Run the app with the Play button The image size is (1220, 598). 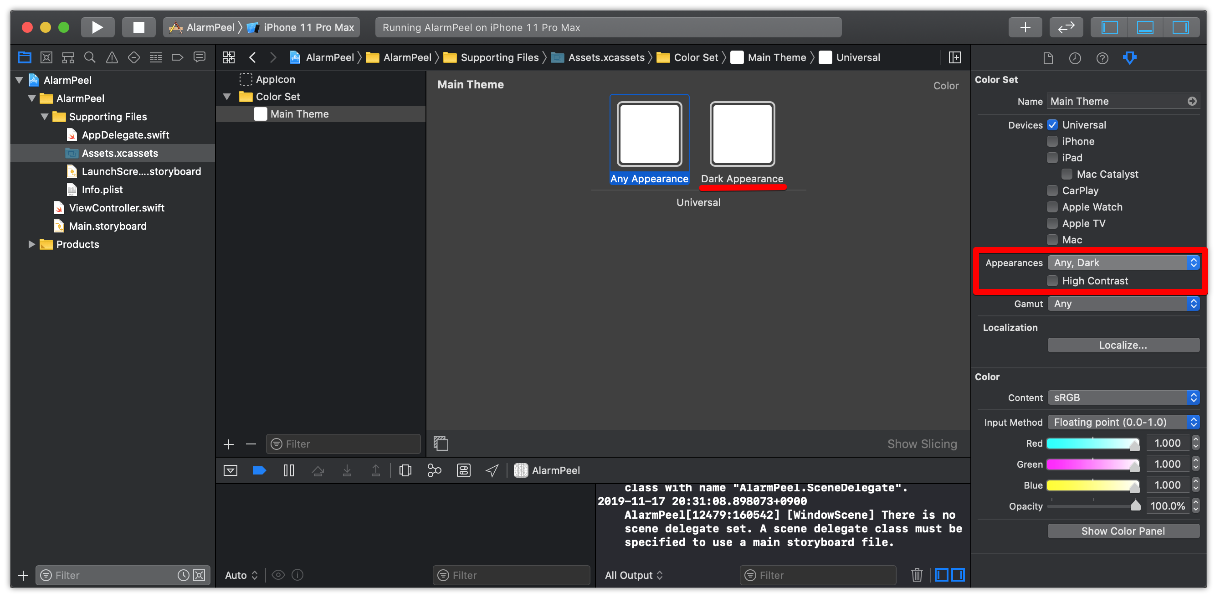(x=97, y=27)
